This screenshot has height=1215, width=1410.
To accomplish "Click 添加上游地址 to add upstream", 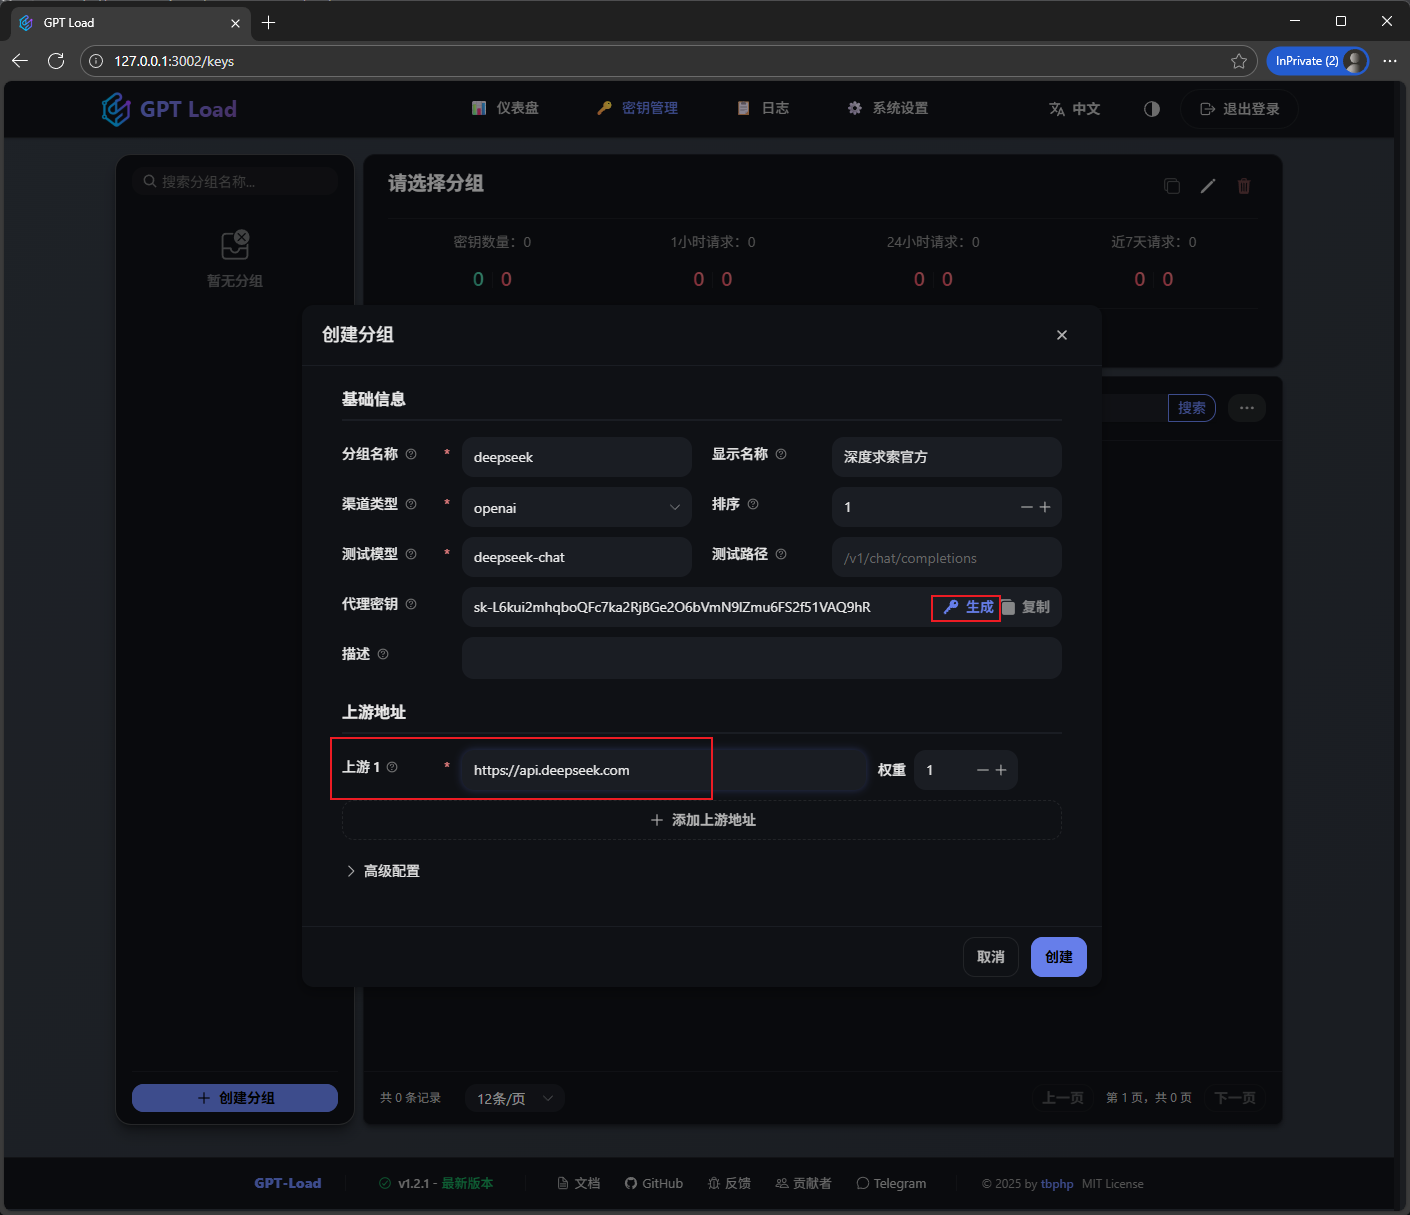I will 702,820.
